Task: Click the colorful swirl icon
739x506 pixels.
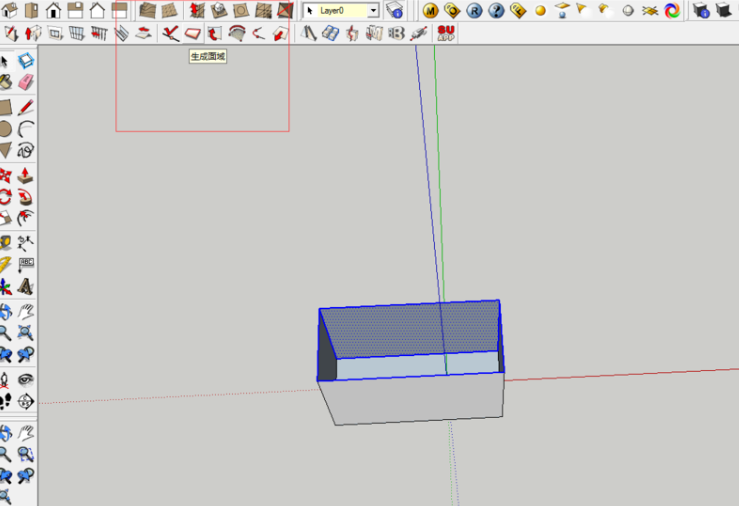Action: (673, 10)
